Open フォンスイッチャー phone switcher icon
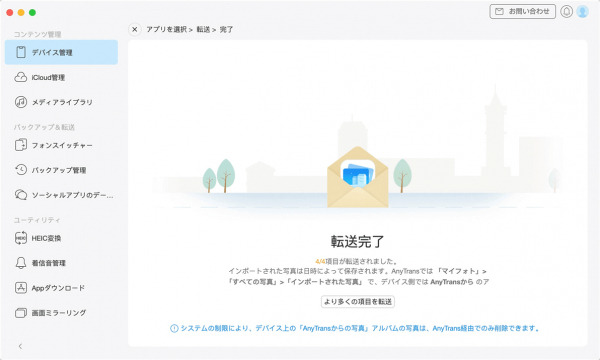Viewport: 600px width, 360px height. (21, 145)
